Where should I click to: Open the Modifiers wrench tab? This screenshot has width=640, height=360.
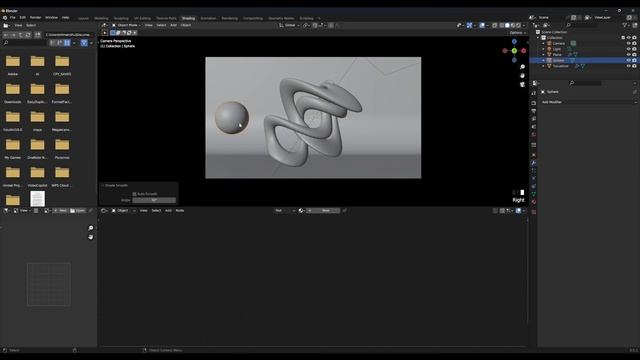(x=533, y=163)
